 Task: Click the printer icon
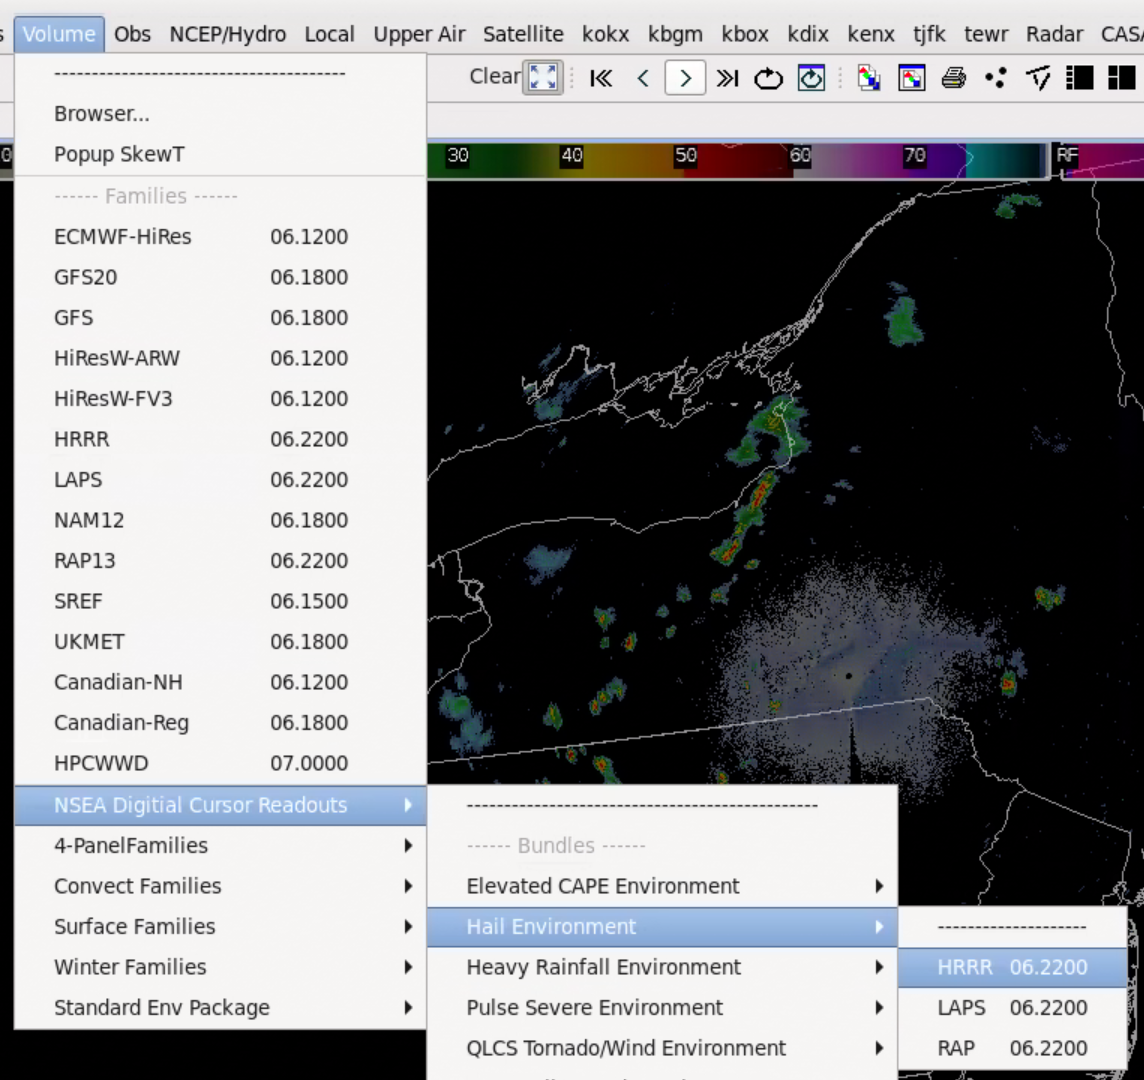(x=954, y=78)
